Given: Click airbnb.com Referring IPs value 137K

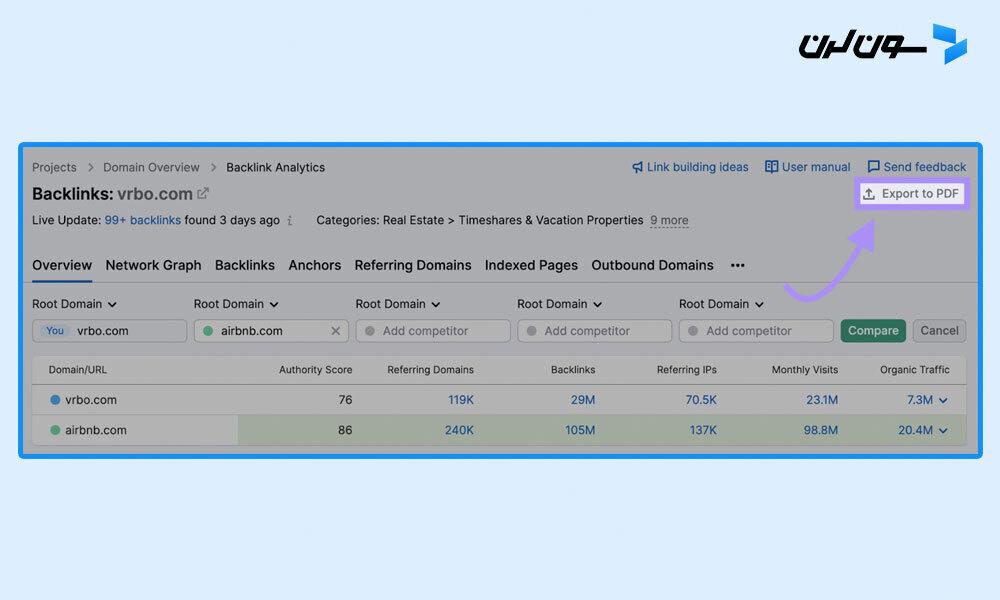Looking at the screenshot, I should [703, 430].
